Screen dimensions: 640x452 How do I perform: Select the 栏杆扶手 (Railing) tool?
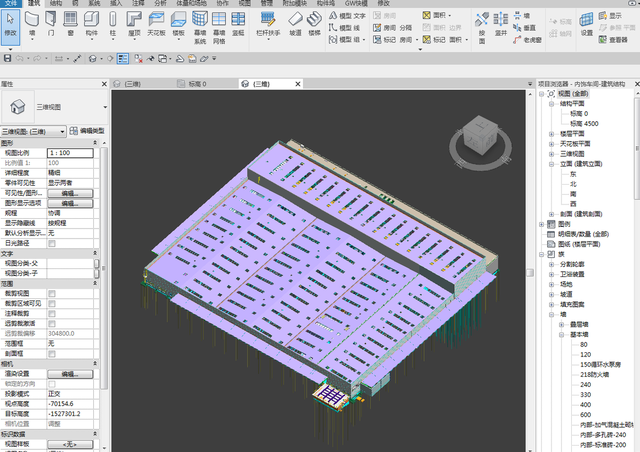(268, 25)
